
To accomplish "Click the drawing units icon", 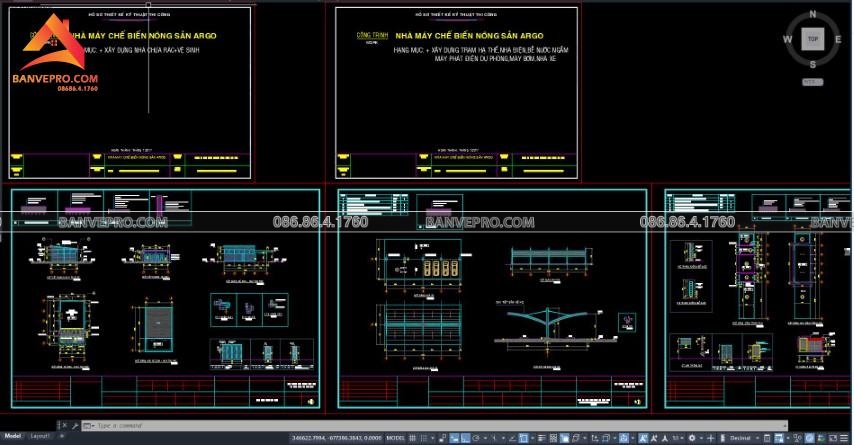I will coord(723,438).
